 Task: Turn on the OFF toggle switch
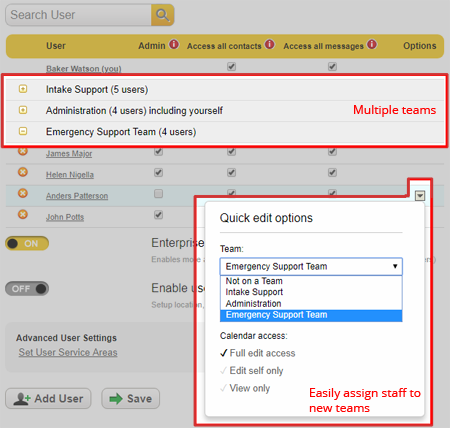tap(27, 289)
